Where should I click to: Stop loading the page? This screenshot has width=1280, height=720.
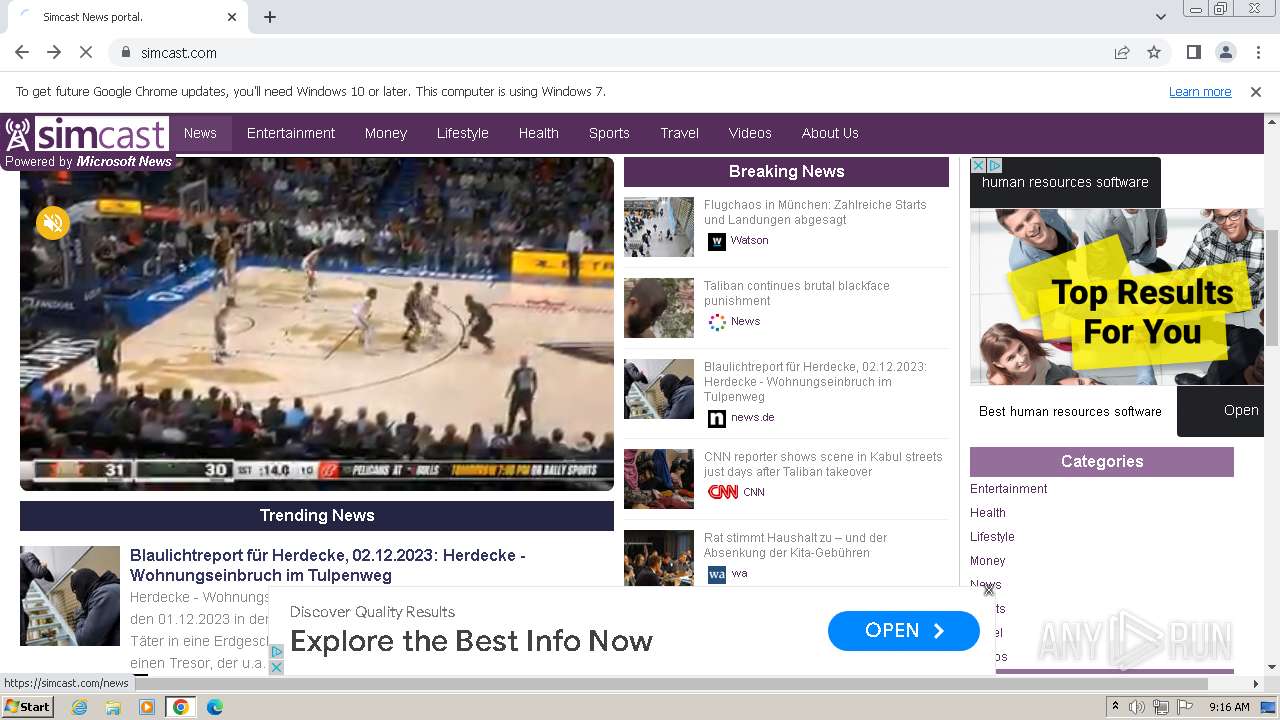86,53
